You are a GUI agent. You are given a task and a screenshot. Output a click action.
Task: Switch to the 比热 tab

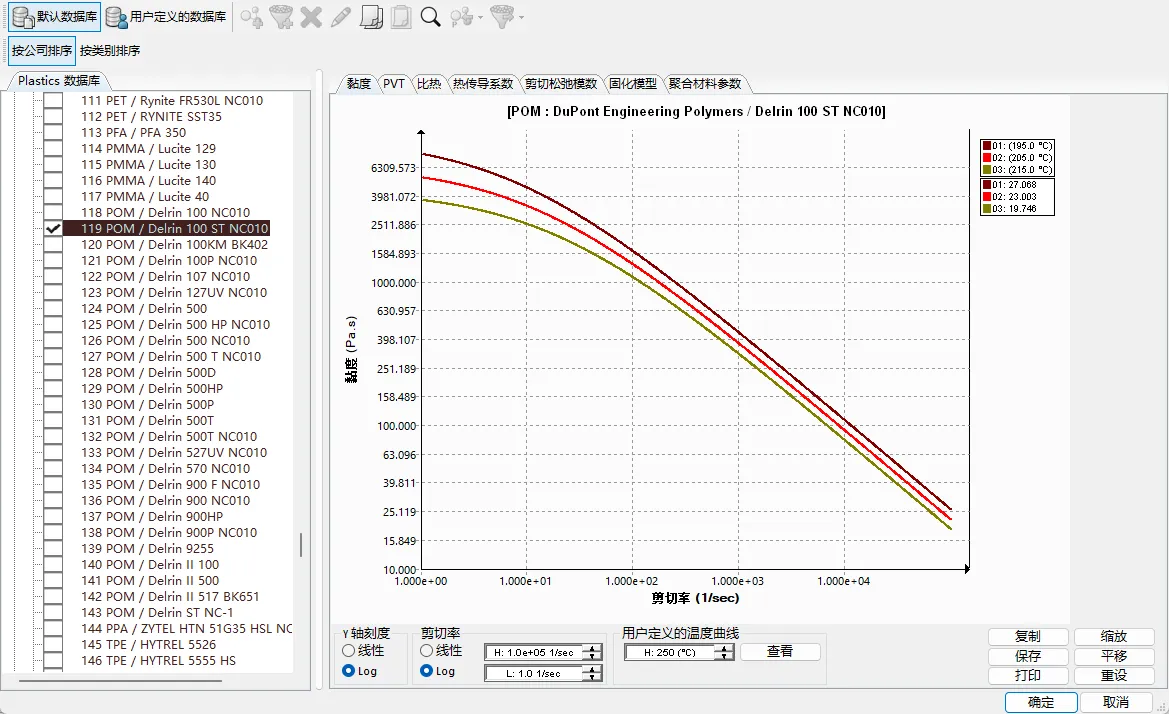click(x=429, y=83)
